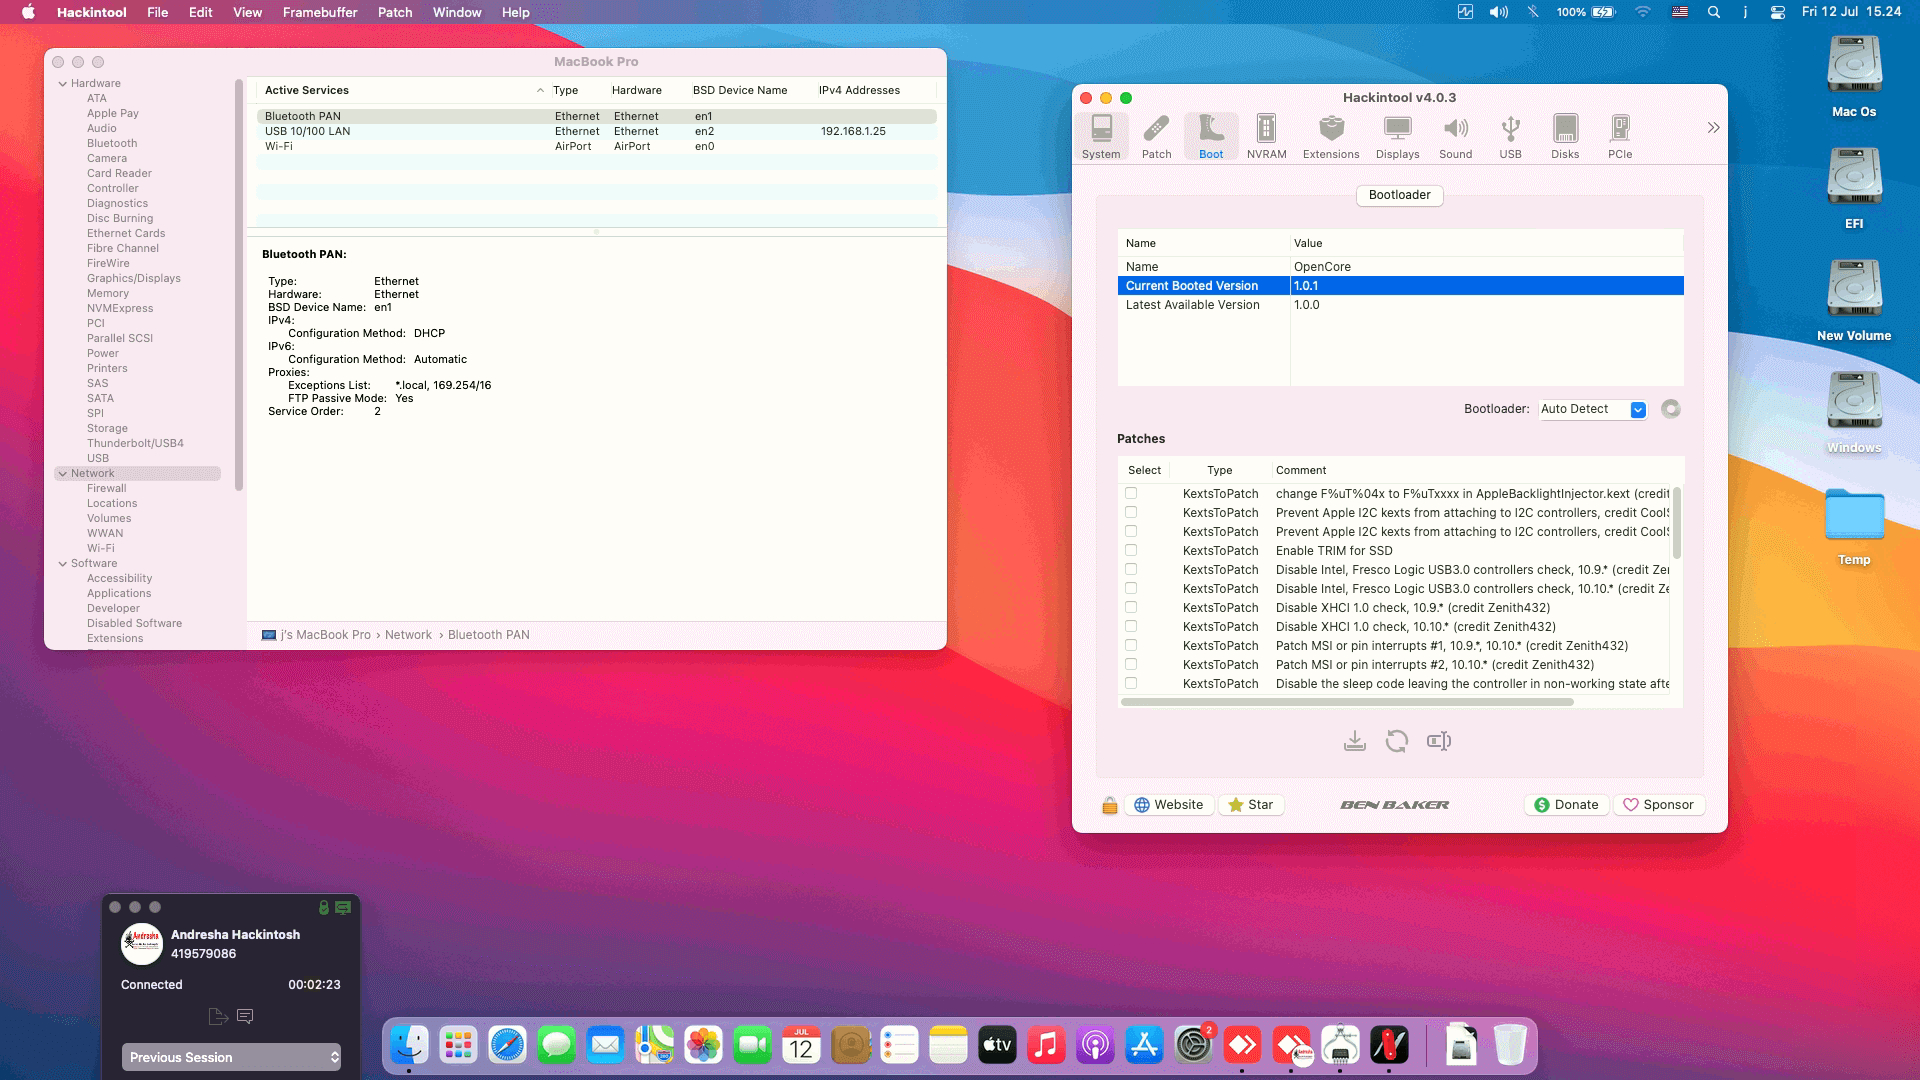Click j's MacBook Pro in path bar

(316, 635)
